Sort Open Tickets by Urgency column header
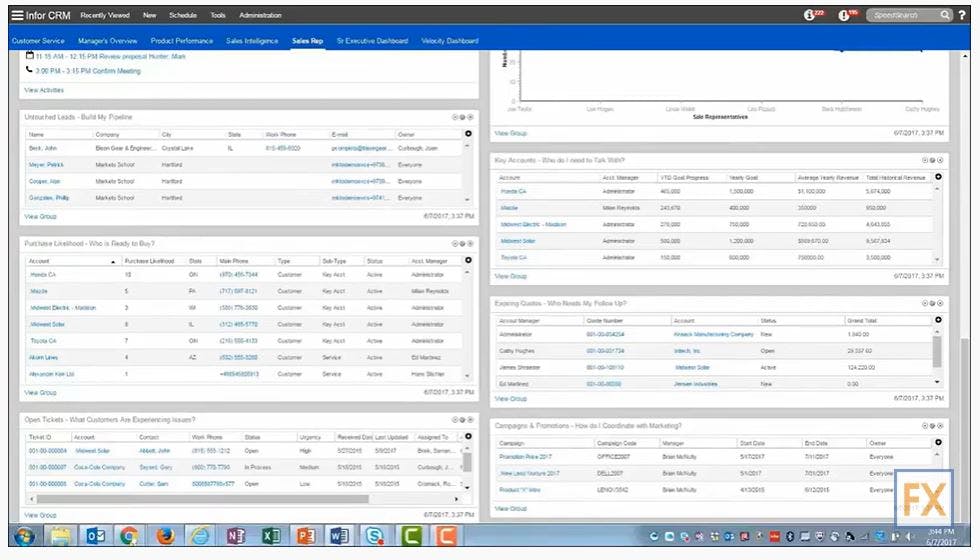This screenshot has width=980, height=560. [x=310, y=437]
